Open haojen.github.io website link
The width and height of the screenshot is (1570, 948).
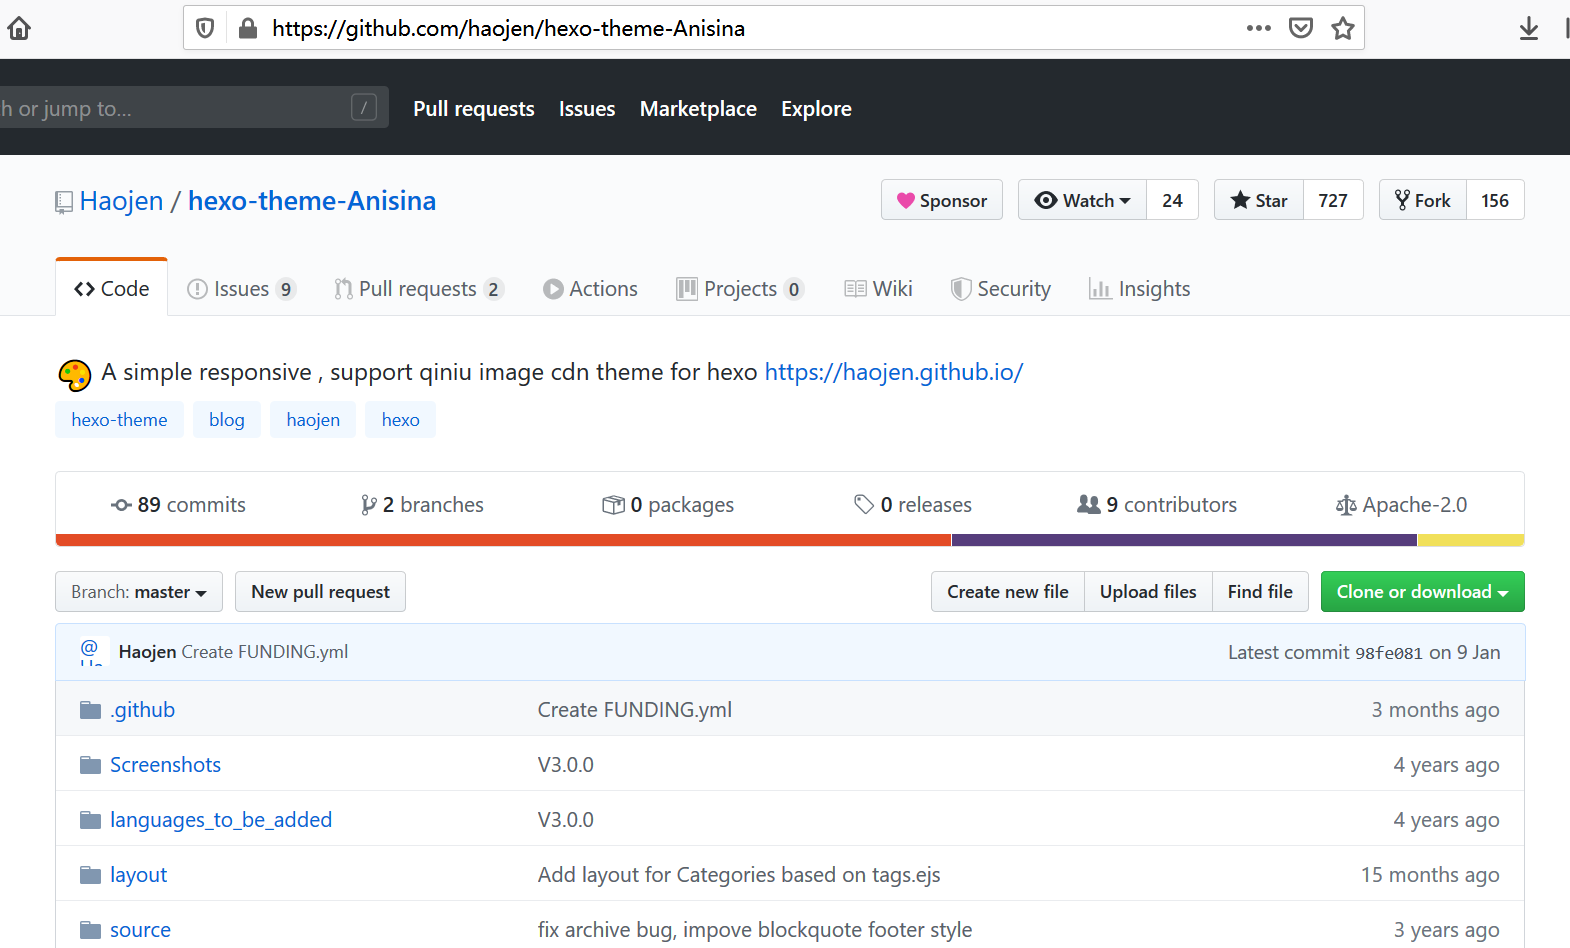pos(894,372)
